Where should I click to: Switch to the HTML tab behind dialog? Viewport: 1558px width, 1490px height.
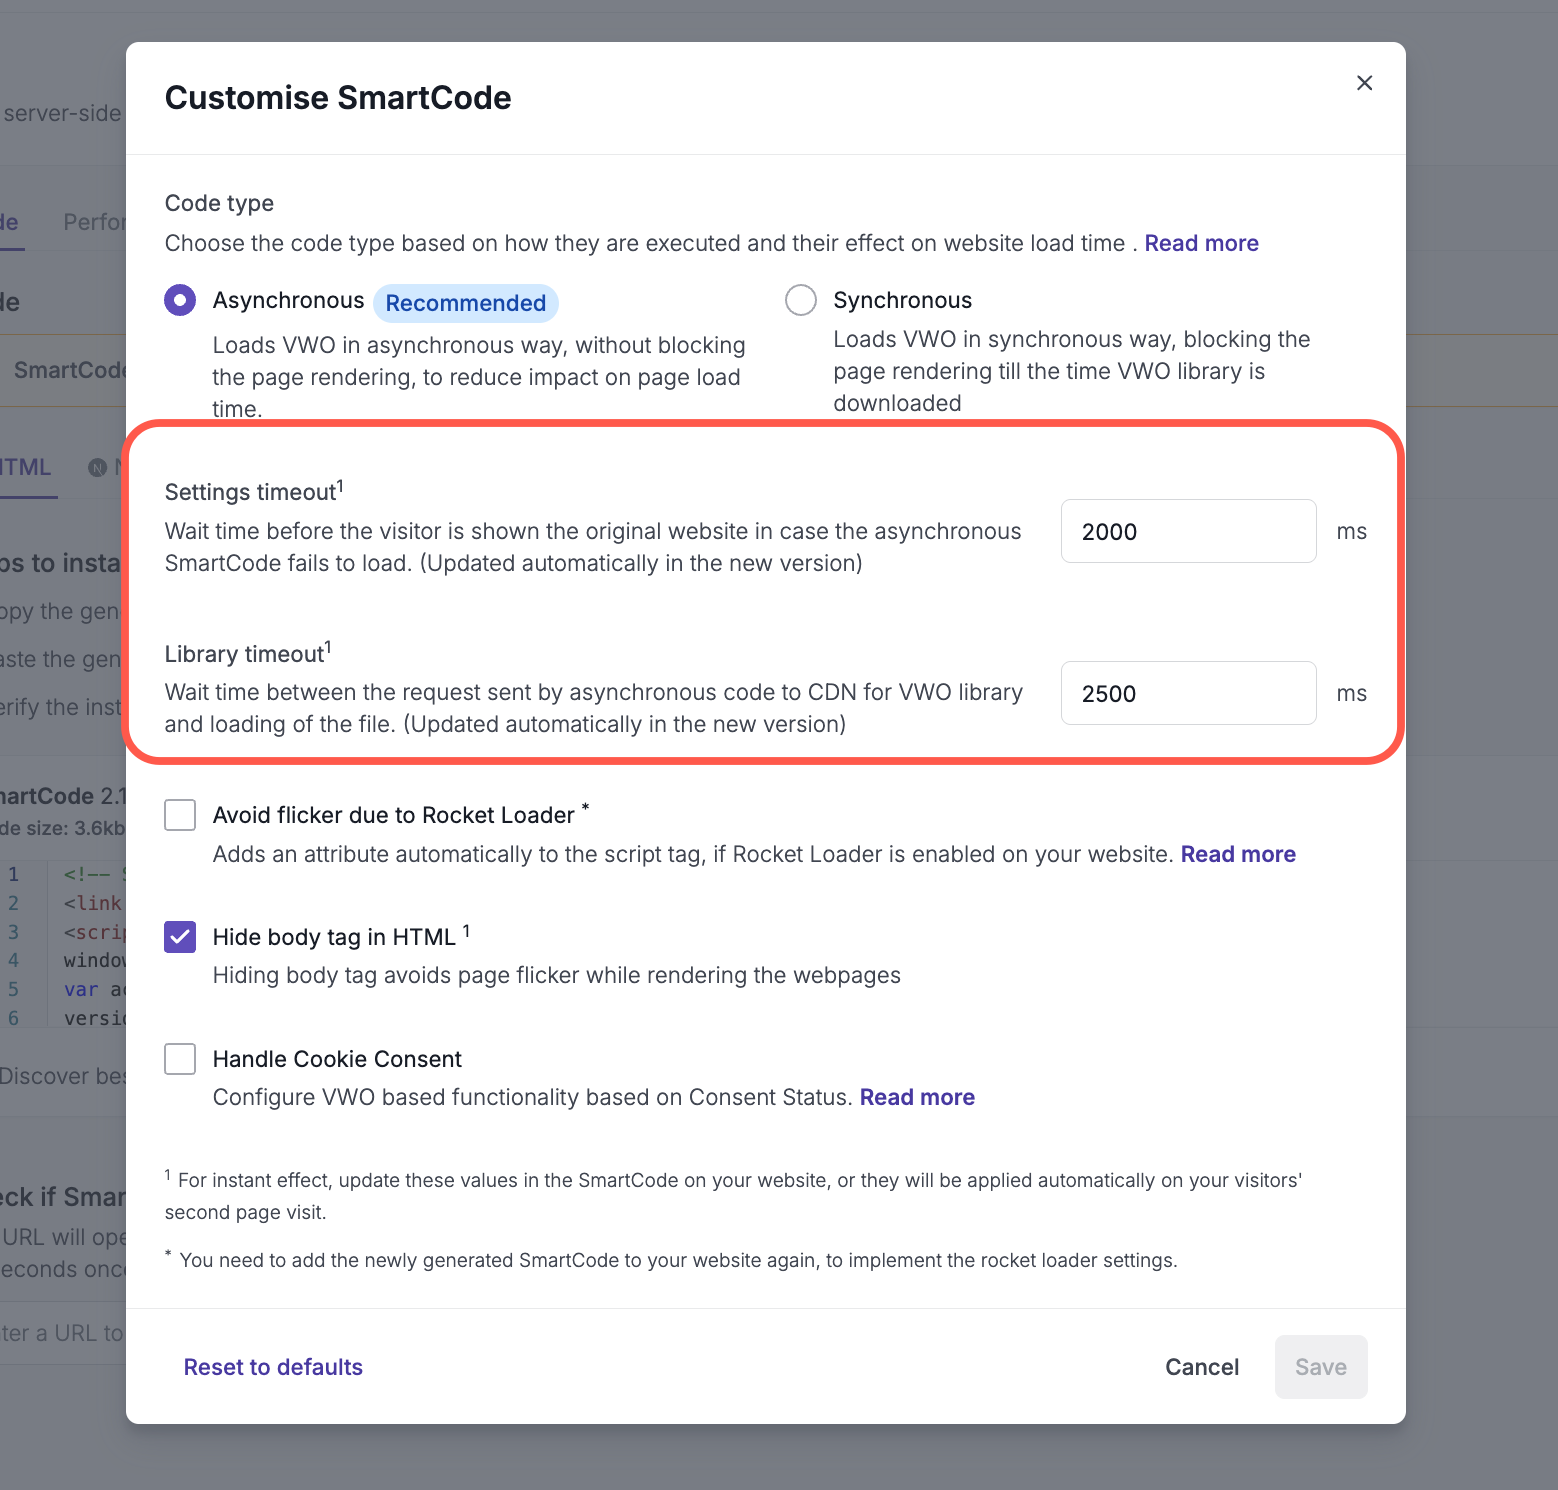pyautogui.click(x=24, y=467)
